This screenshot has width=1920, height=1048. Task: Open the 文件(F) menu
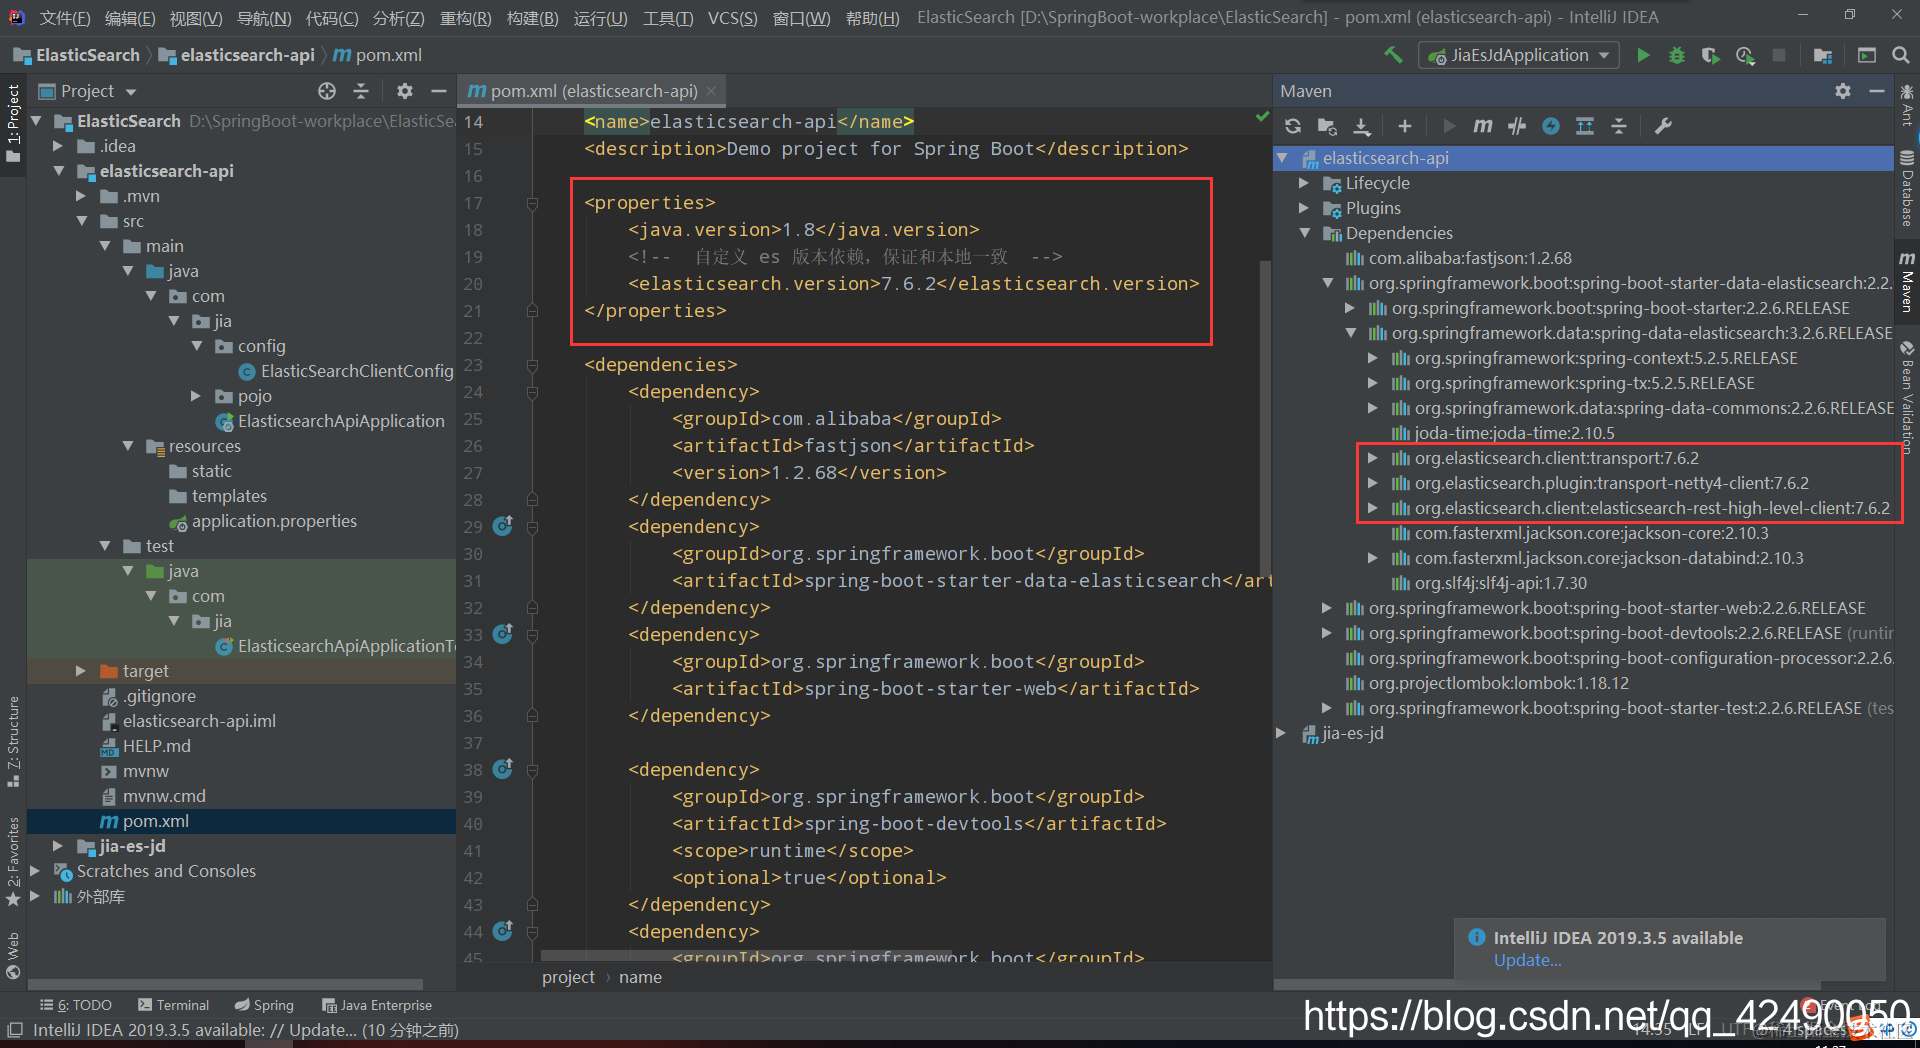click(65, 18)
